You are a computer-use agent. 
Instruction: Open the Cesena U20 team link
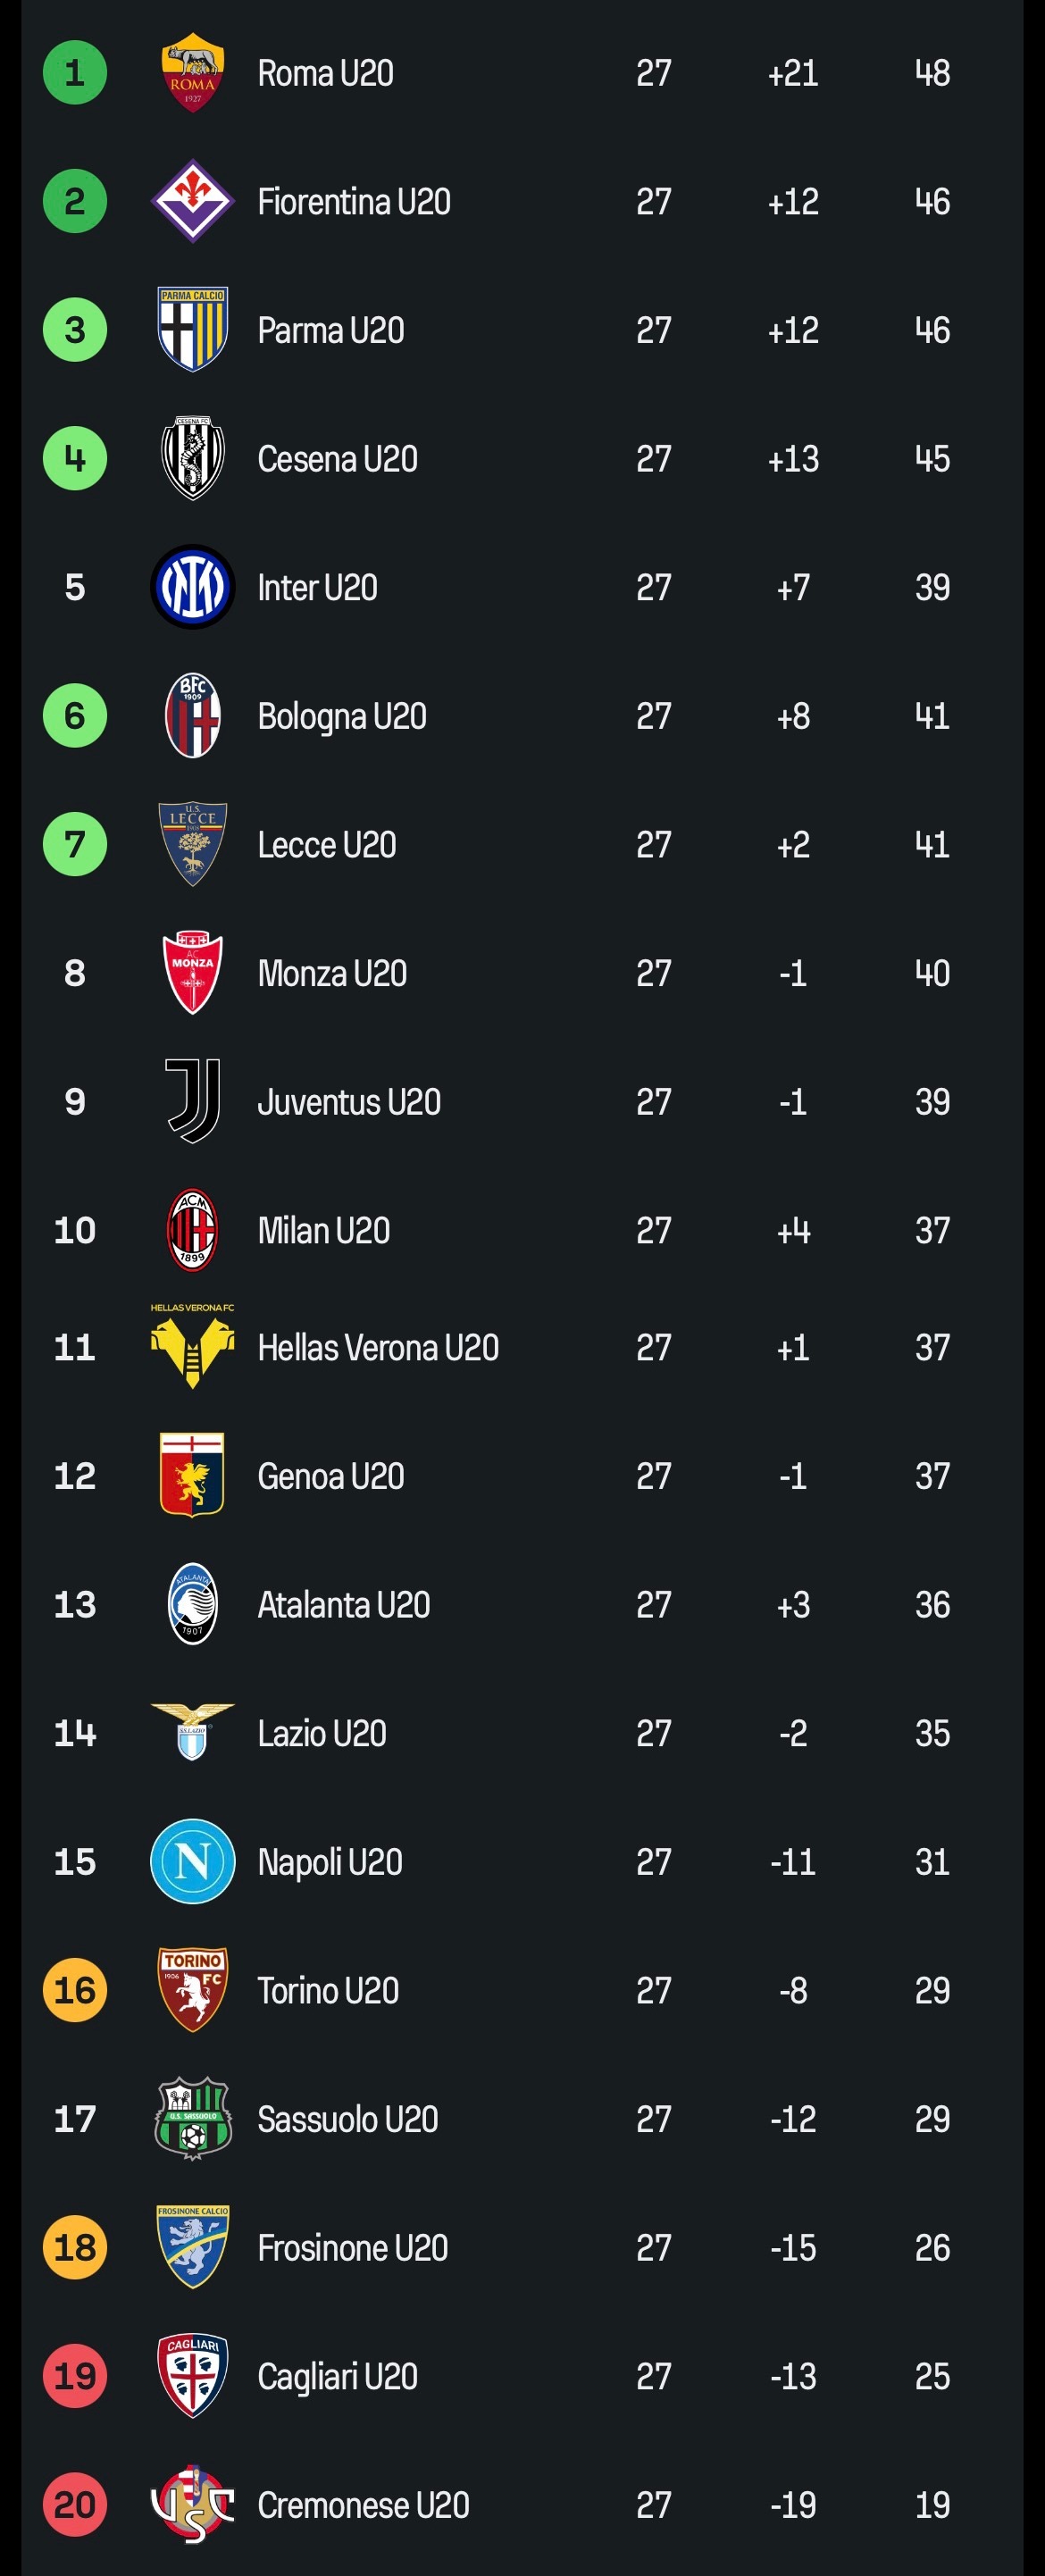pyautogui.click(x=337, y=459)
